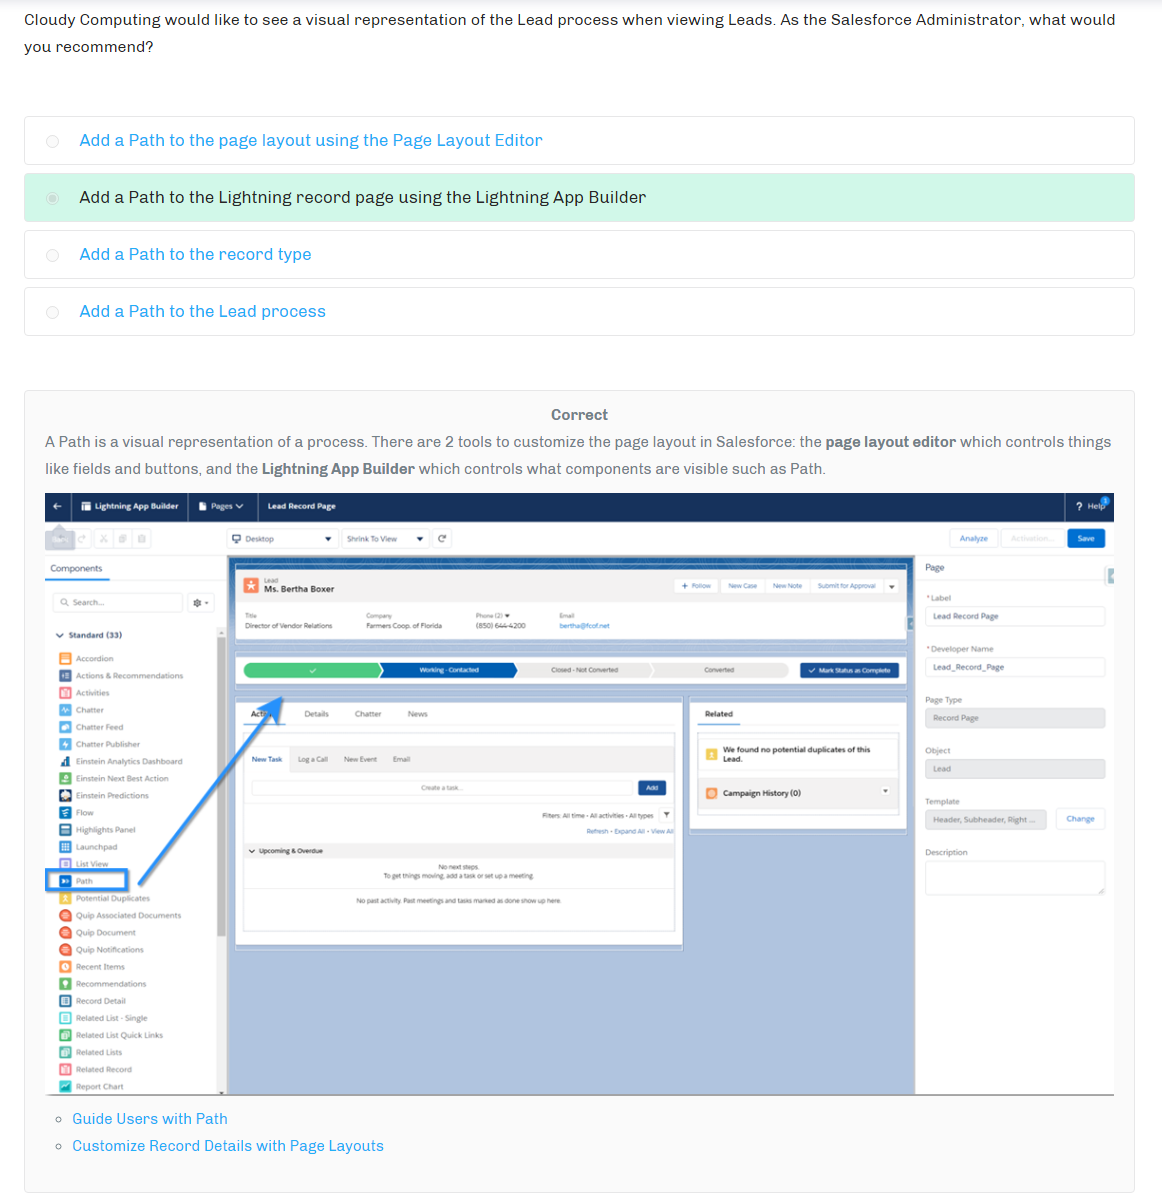Select the Path component icon

pos(65,882)
